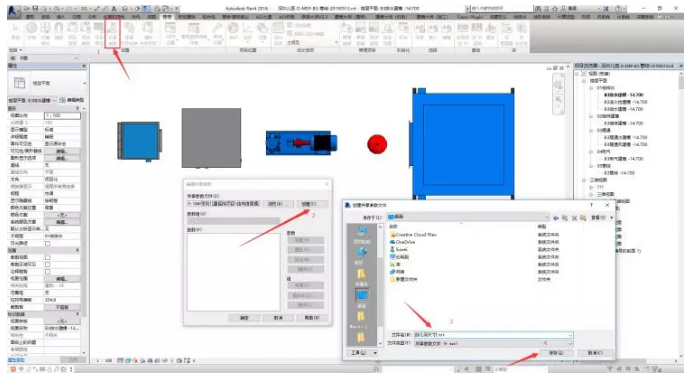Image resolution: width=690 pixels, height=376 pixels.
Task: Open the parameter group dropdown
Action: 233,221
